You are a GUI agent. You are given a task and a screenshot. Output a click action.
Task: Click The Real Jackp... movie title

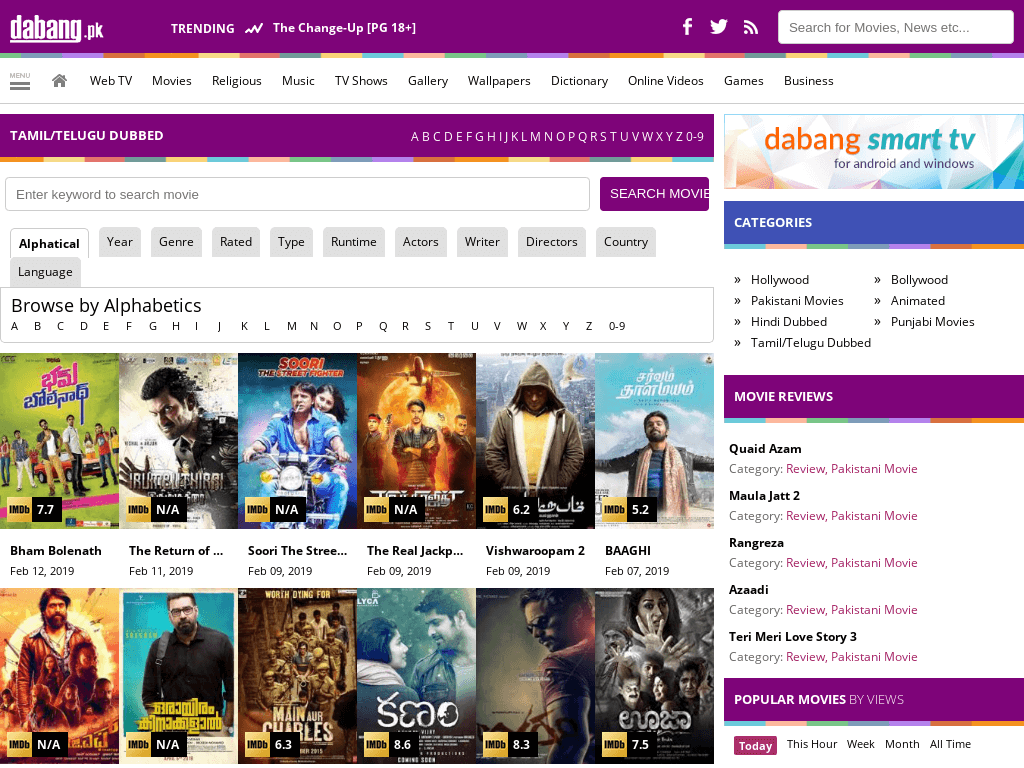415,551
